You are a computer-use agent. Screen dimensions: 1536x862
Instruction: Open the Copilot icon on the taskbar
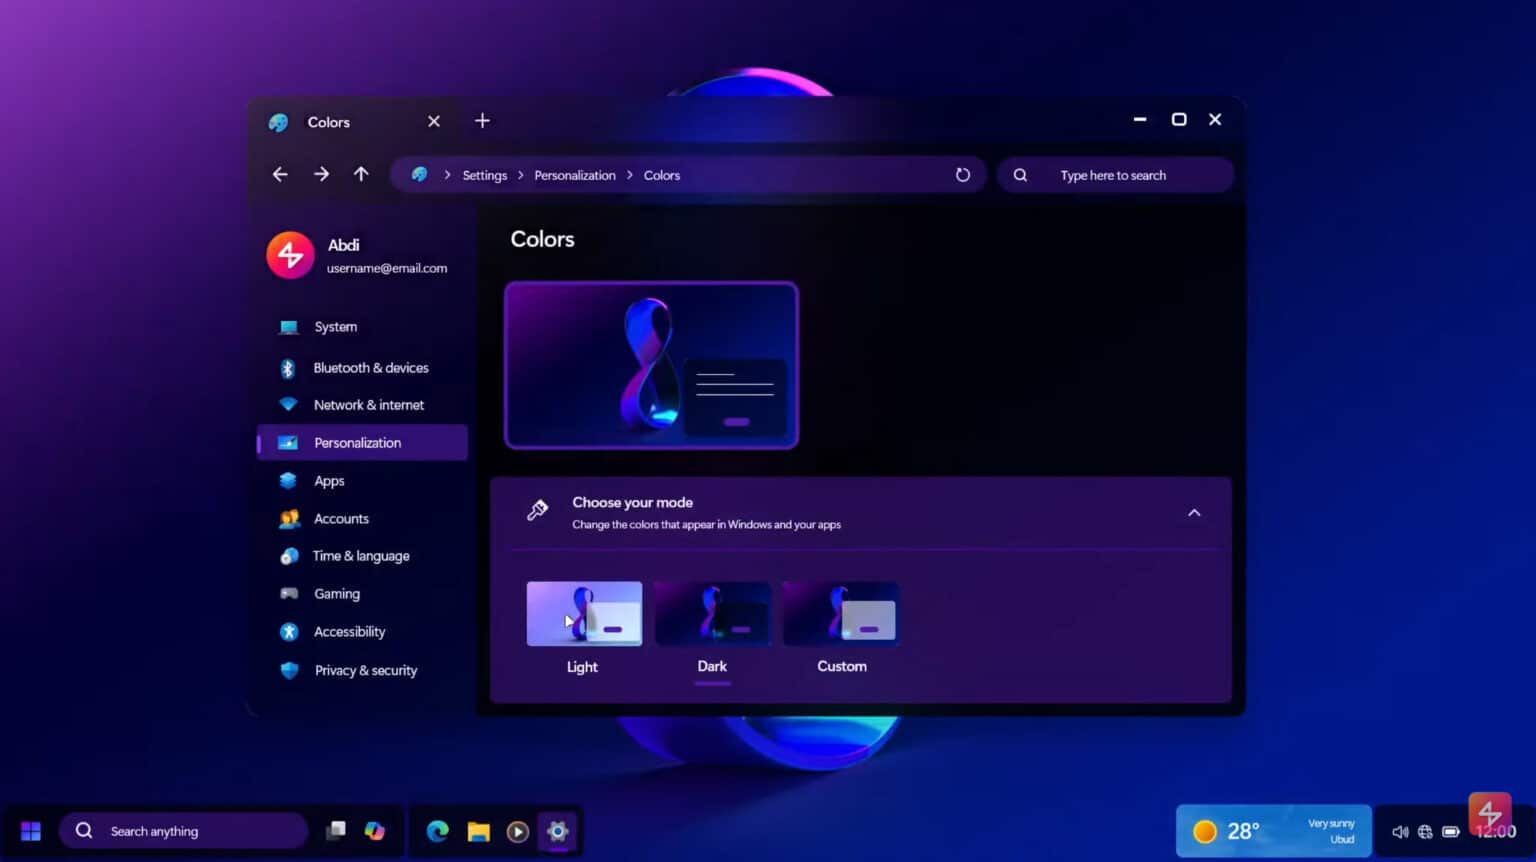pos(375,830)
